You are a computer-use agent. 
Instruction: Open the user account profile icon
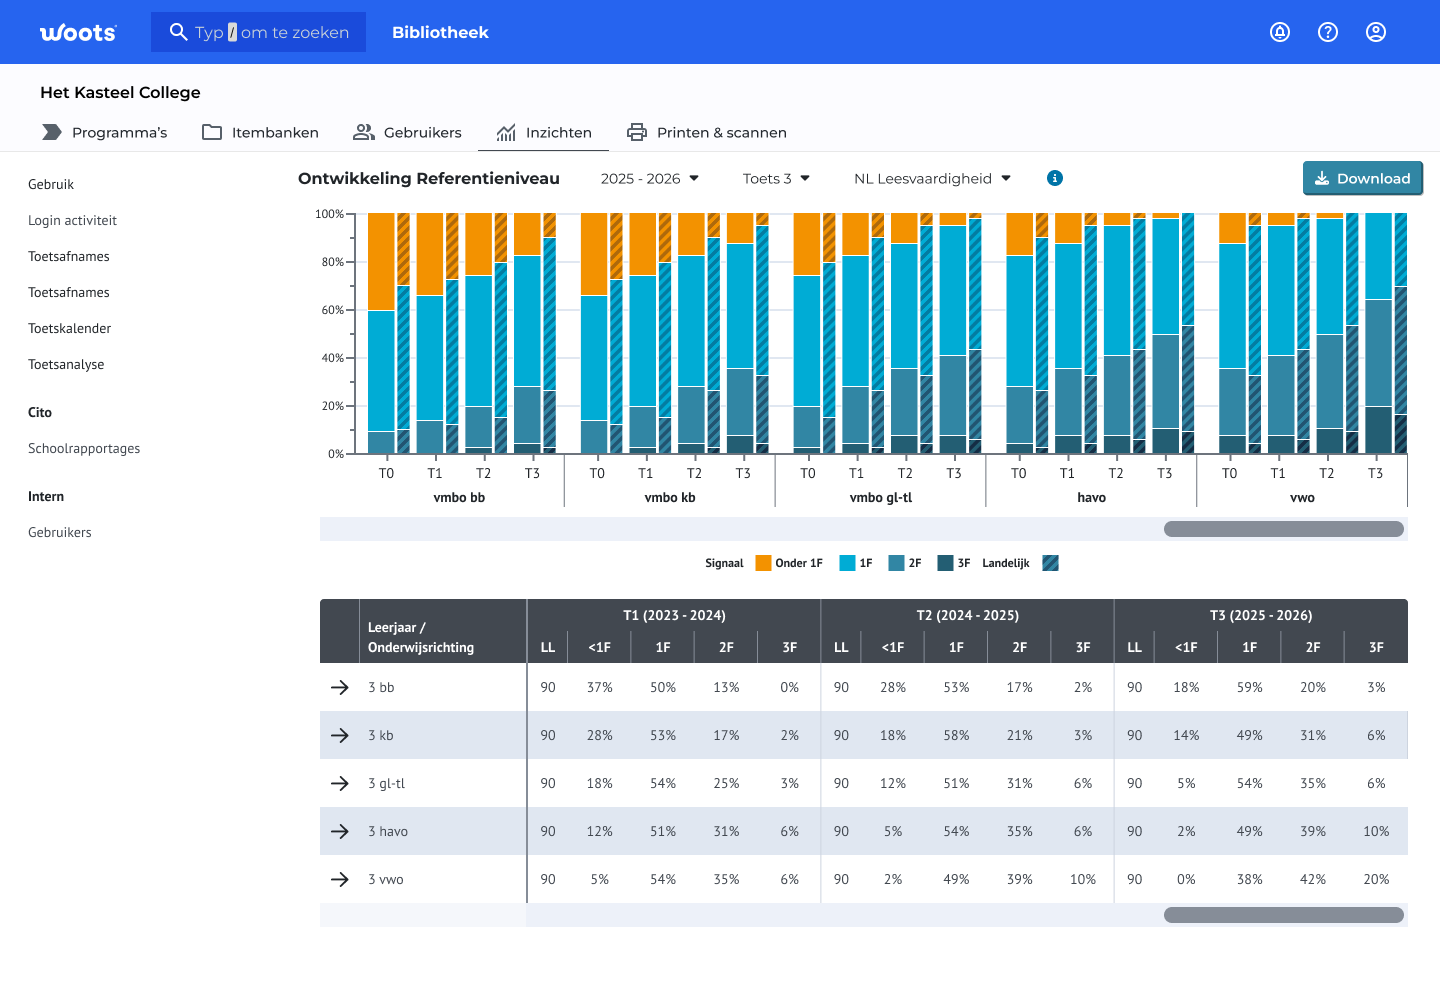pyautogui.click(x=1376, y=32)
